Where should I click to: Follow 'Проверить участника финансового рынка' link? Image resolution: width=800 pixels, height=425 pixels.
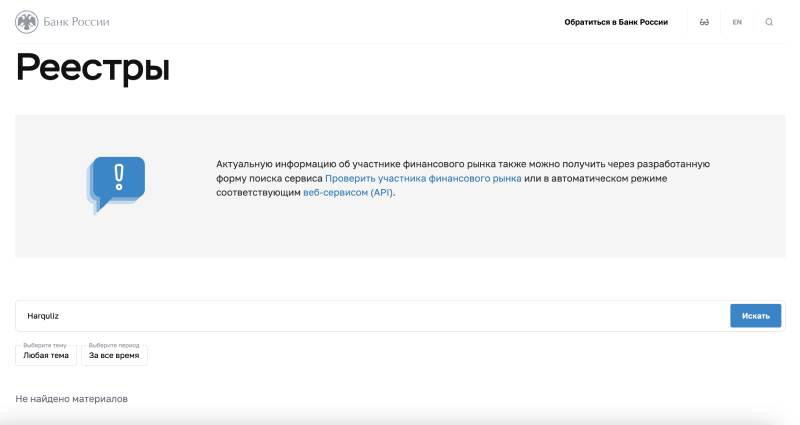[423, 178]
